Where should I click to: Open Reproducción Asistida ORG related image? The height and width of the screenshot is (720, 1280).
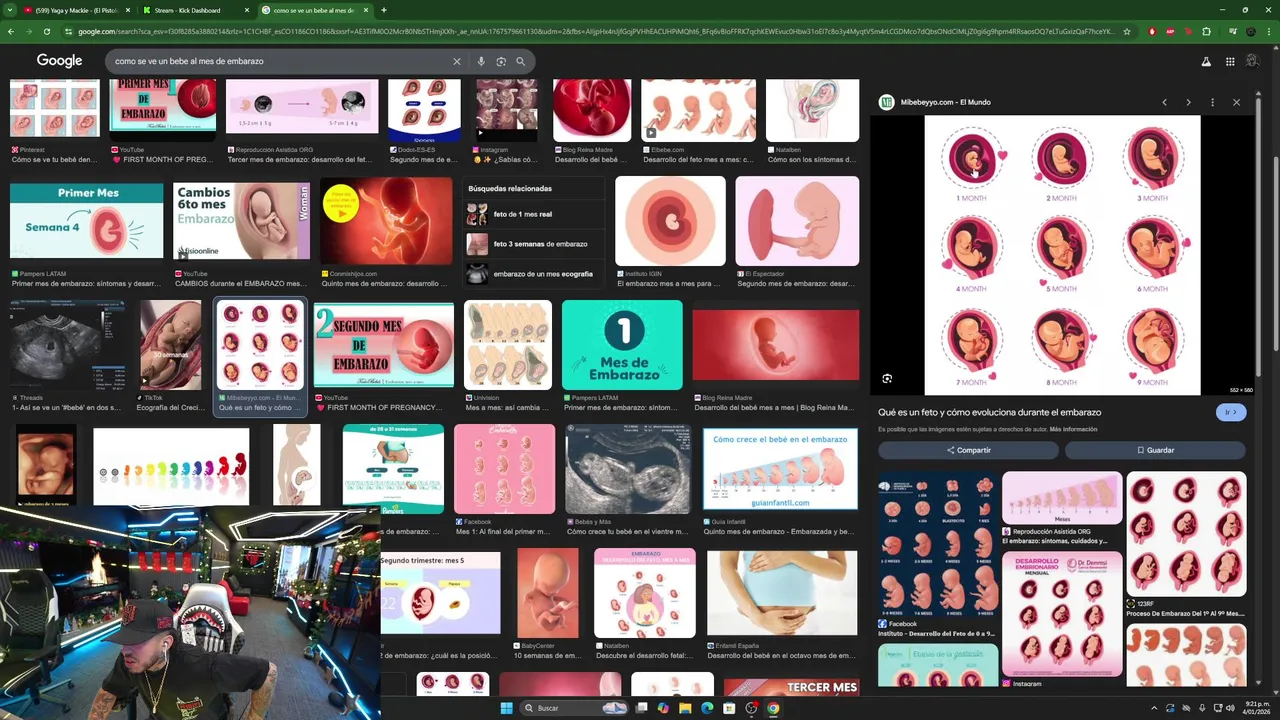pos(1062,498)
